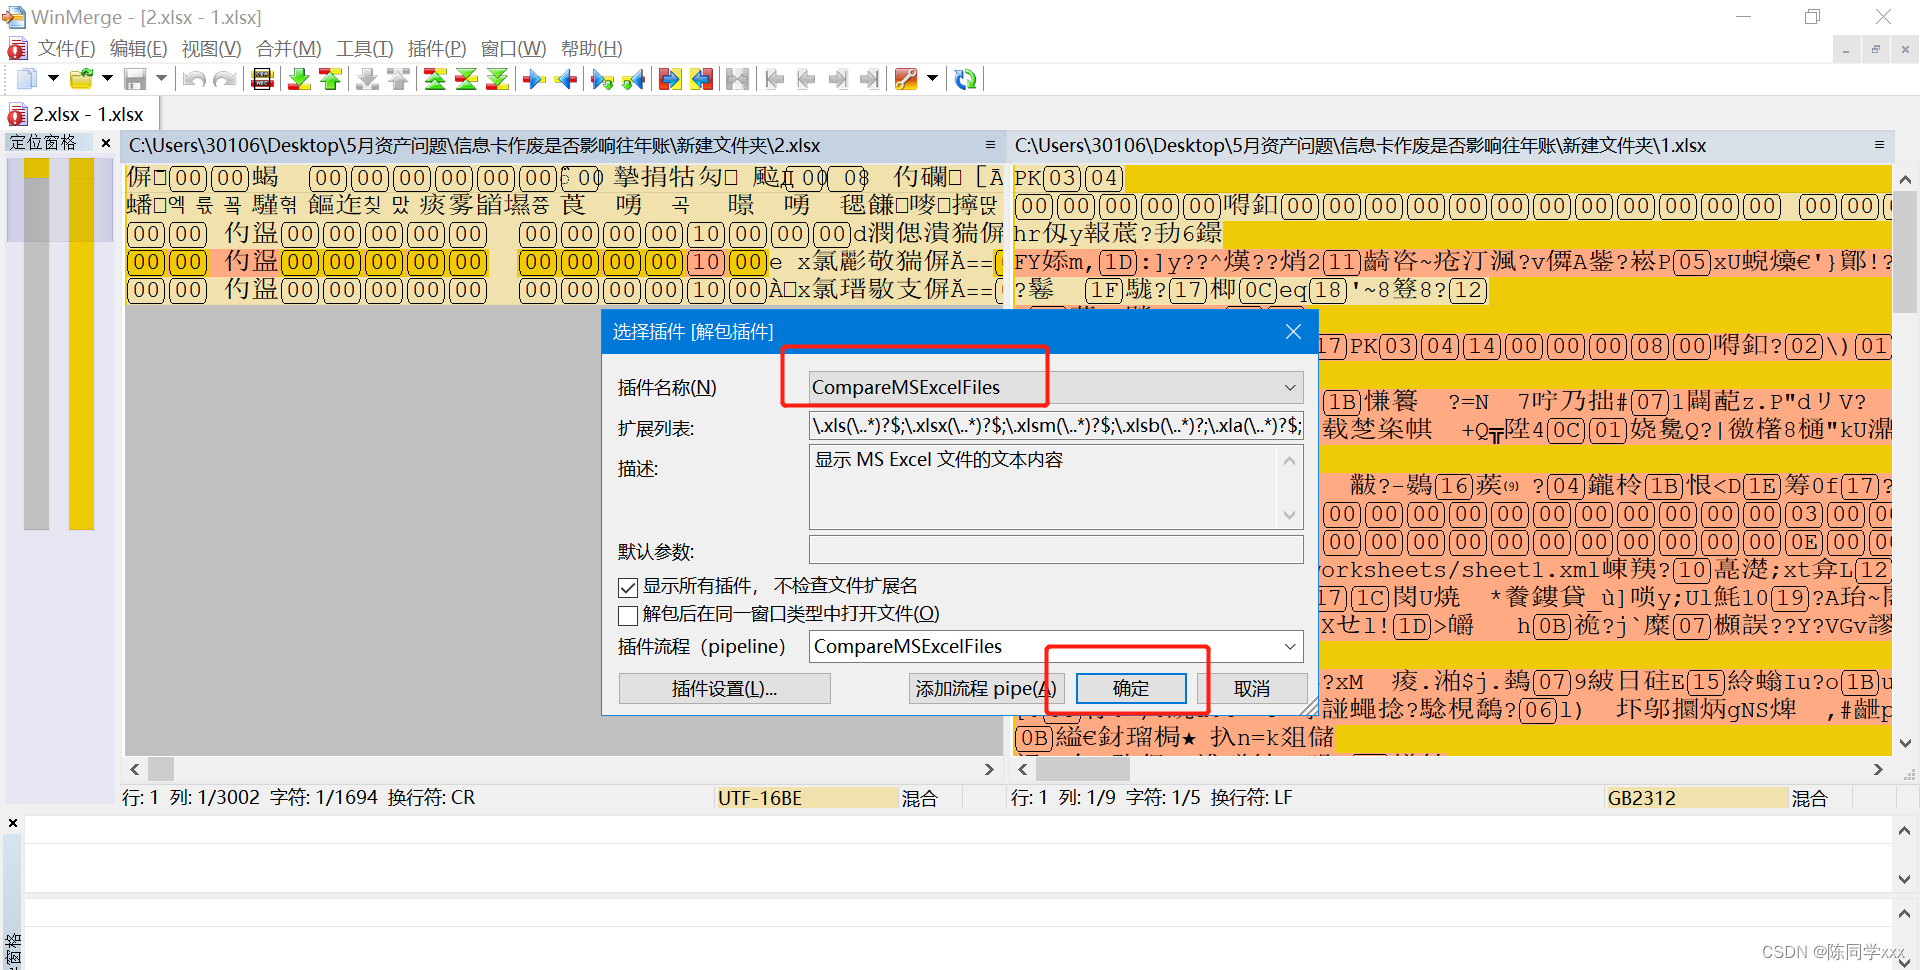Copy to left and advance icon
Screen dimensions: 1920x970
pyautogui.click(x=633, y=79)
